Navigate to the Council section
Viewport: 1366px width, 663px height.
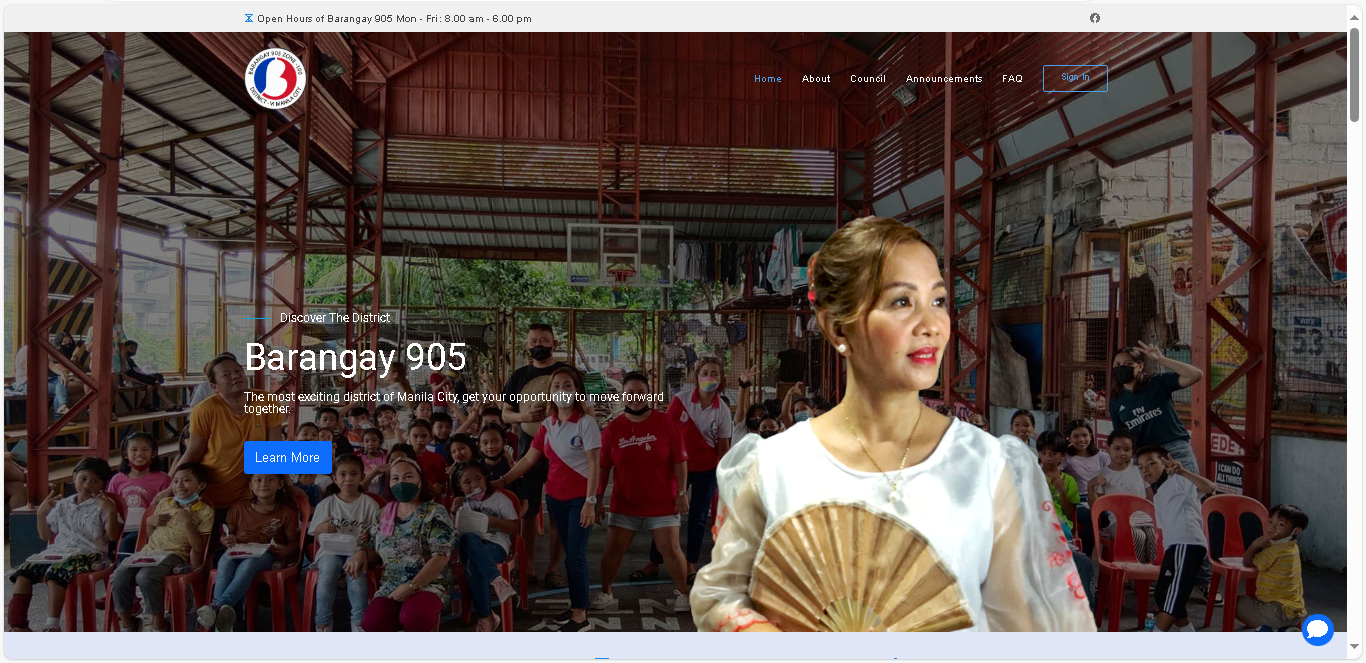point(867,79)
